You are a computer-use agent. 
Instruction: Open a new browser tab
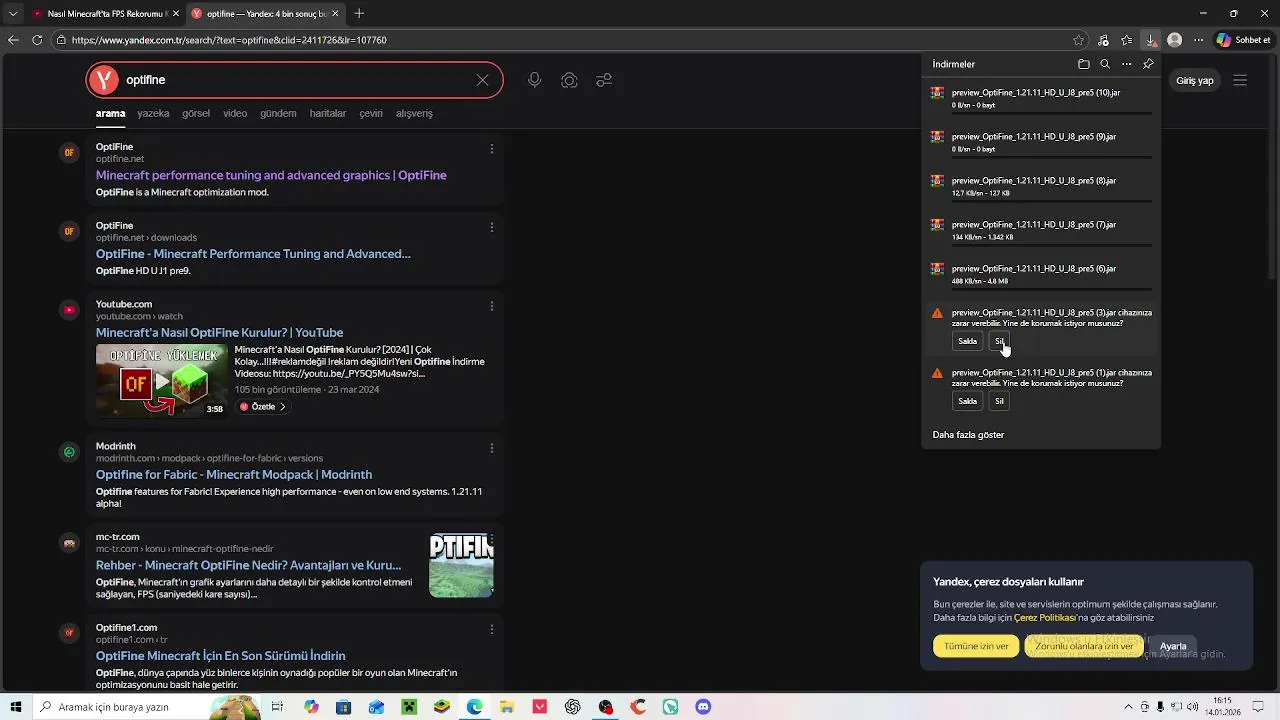pos(359,13)
